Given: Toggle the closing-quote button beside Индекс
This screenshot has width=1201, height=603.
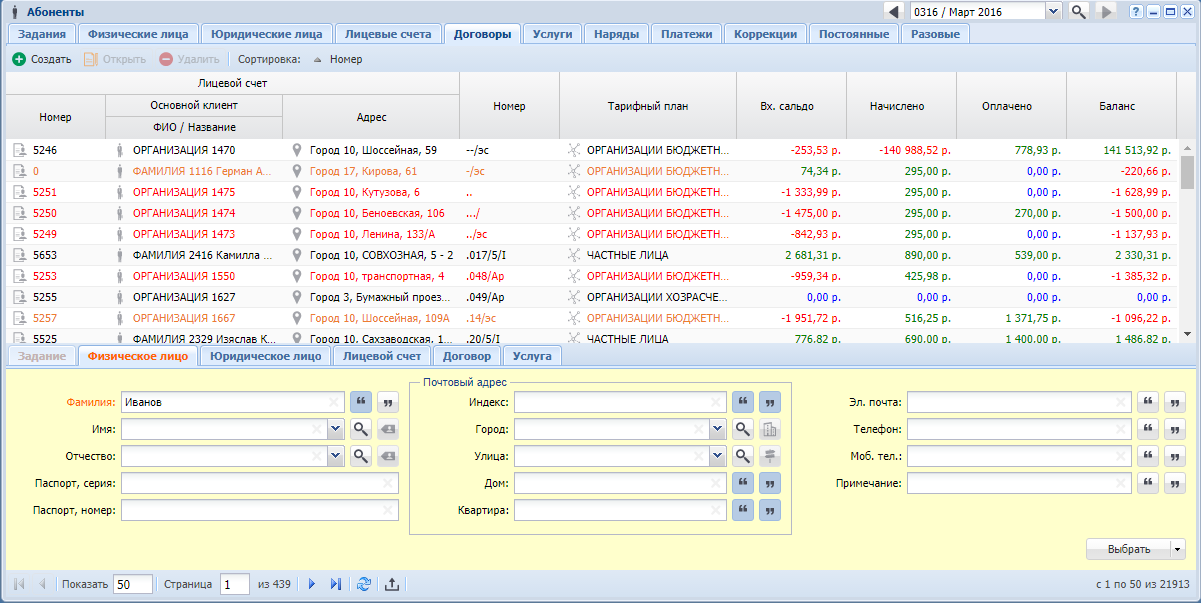Looking at the screenshot, I should tap(769, 402).
